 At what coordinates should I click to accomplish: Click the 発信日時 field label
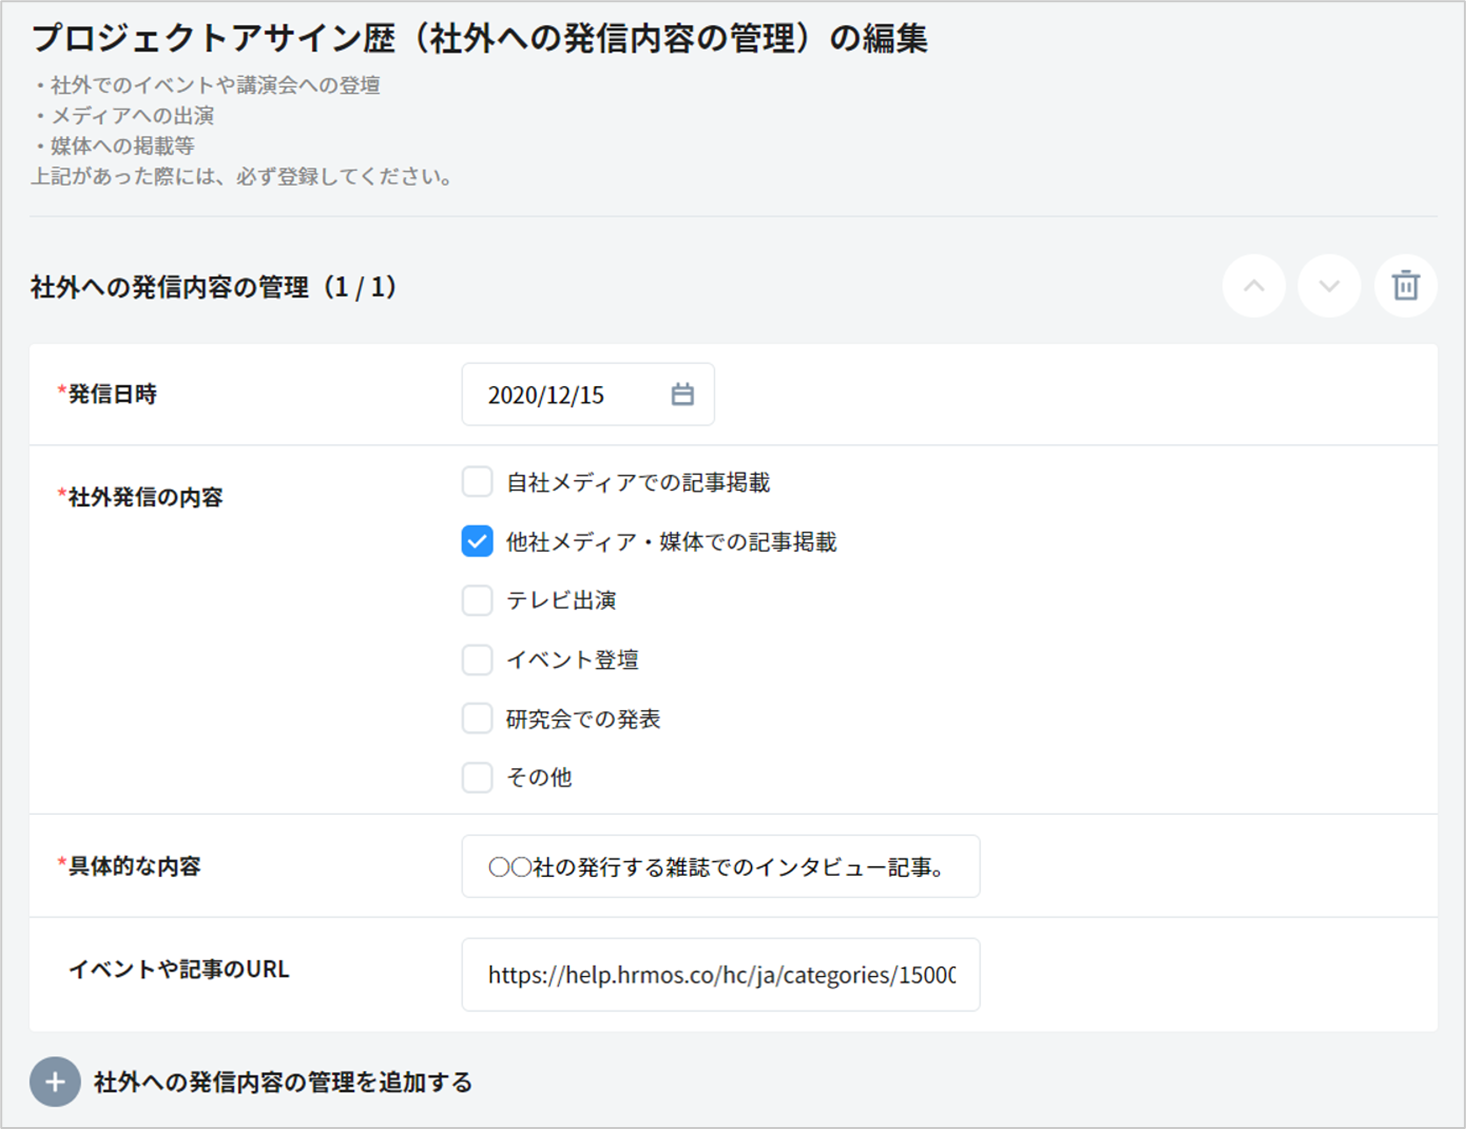(112, 394)
